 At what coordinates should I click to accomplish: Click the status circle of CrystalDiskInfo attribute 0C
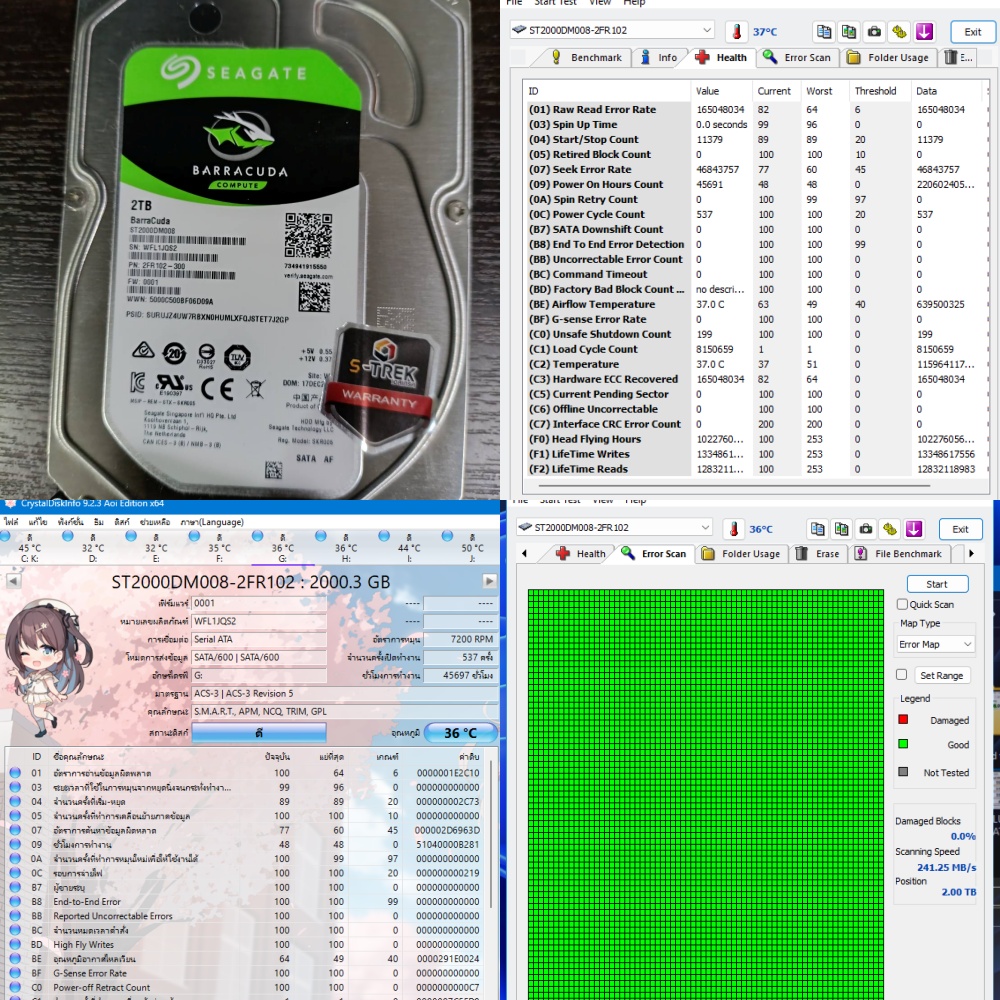15,873
